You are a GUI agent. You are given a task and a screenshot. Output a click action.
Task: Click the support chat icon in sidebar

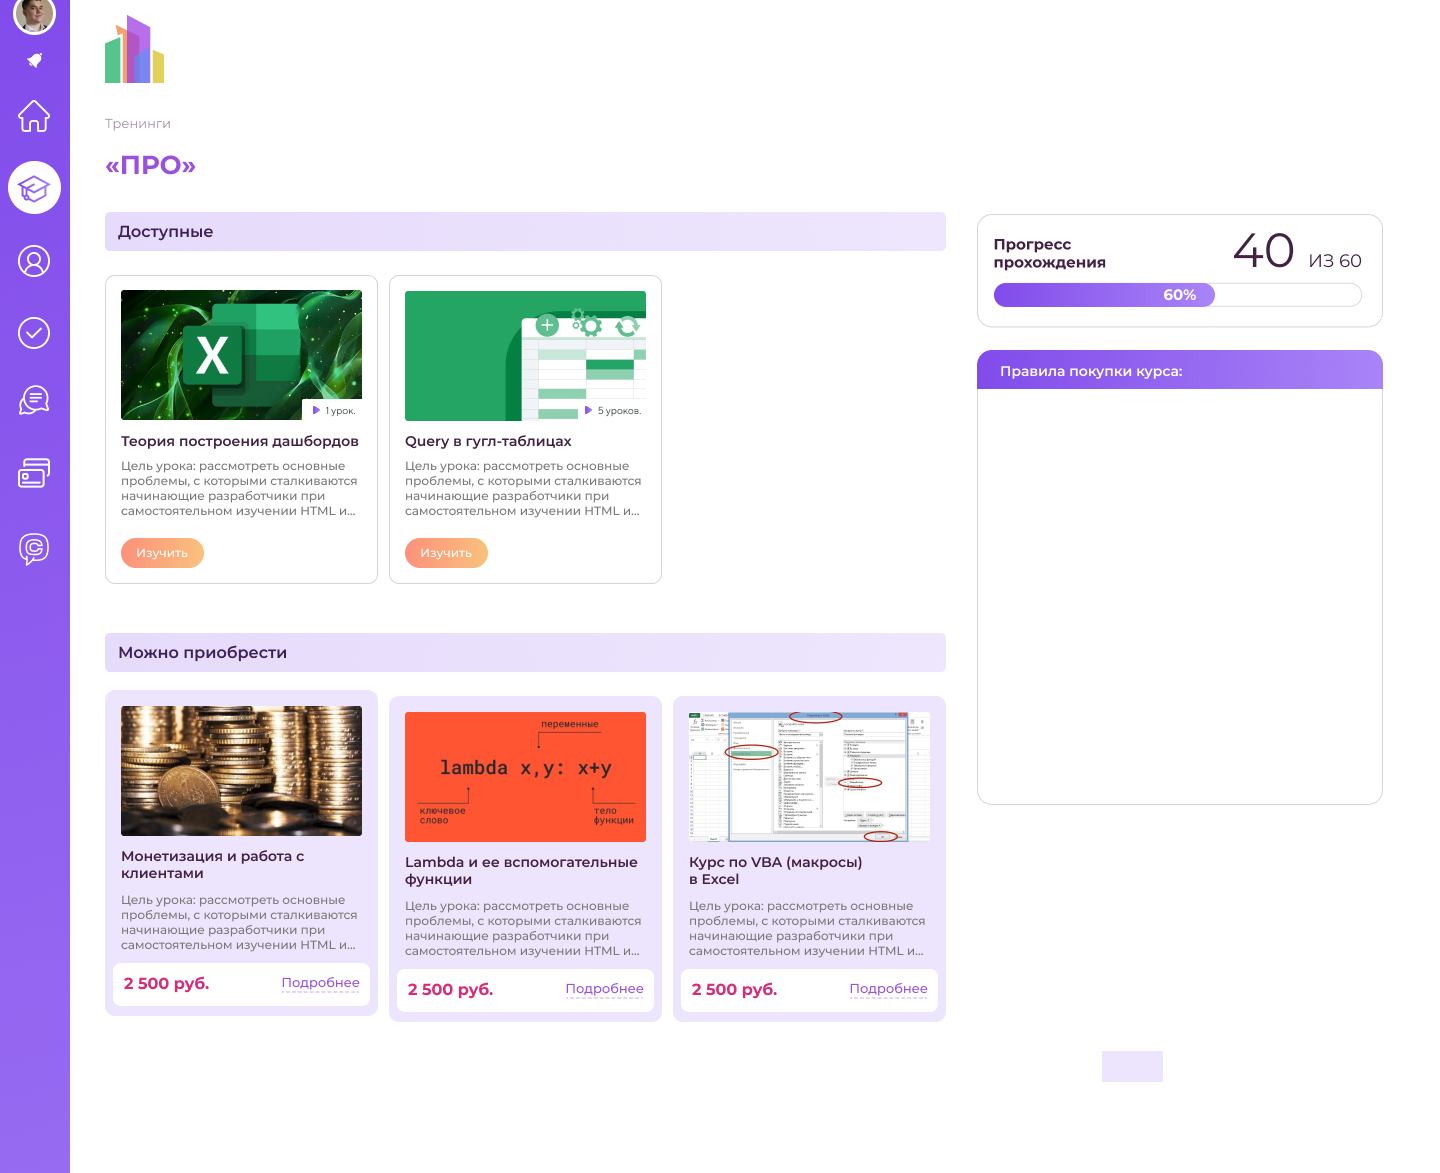(x=34, y=548)
